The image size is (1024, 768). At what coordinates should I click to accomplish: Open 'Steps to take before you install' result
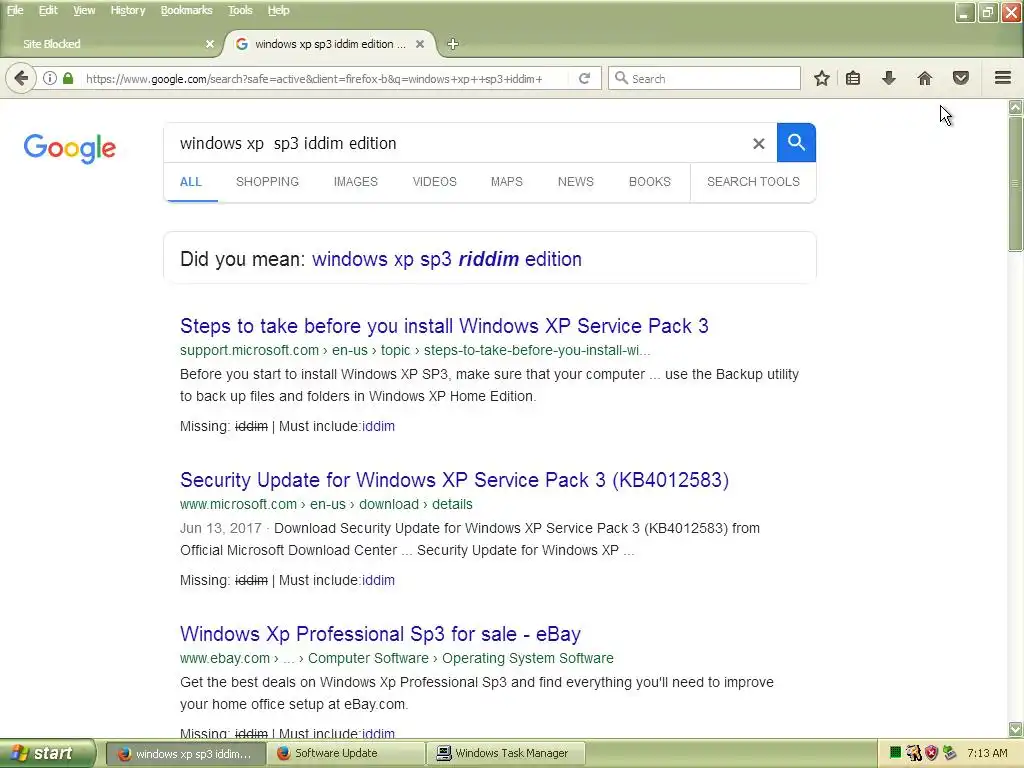pos(444,326)
